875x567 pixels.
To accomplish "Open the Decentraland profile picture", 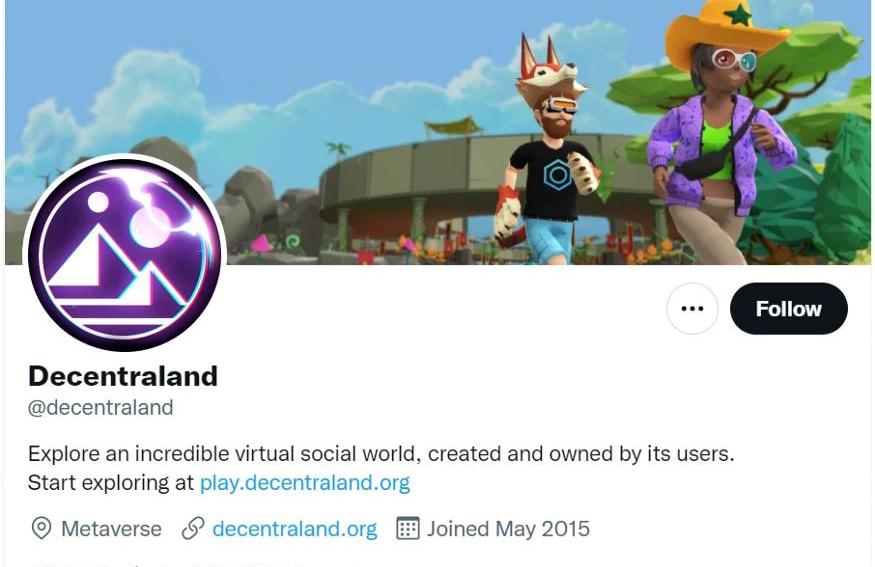I will click(124, 255).
